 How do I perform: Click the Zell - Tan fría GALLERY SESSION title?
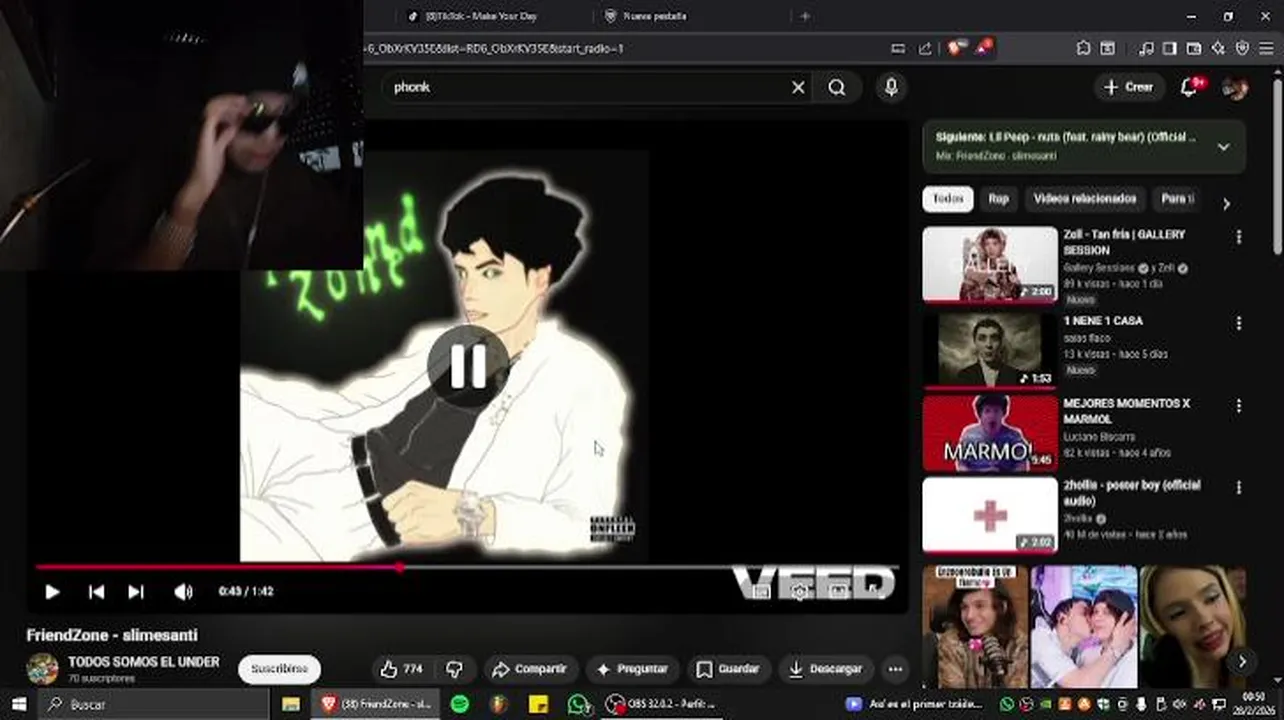pyautogui.click(x=1124, y=242)
